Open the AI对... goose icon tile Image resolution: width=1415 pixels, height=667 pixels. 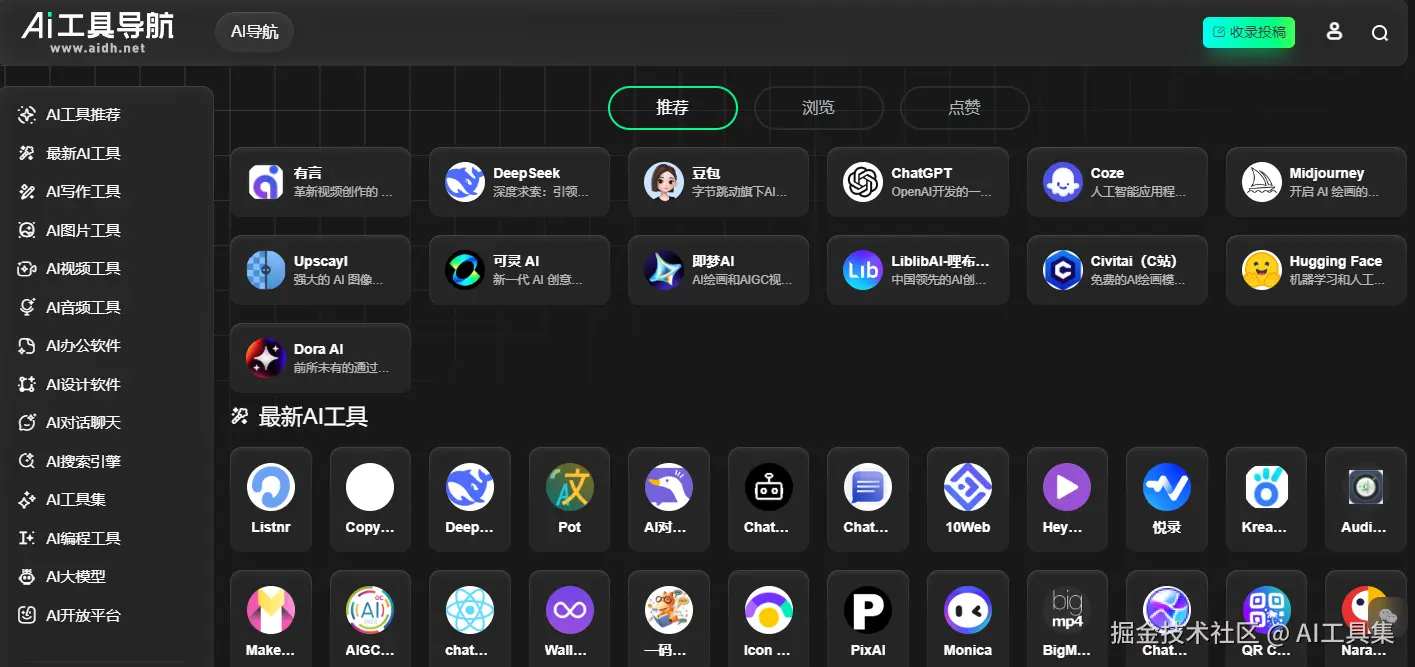(x=669, y=499)
